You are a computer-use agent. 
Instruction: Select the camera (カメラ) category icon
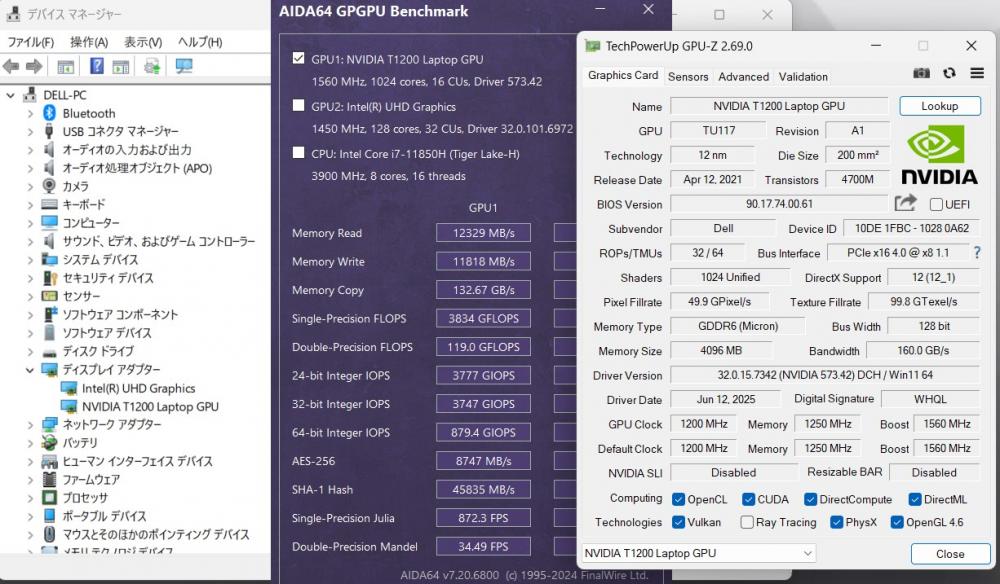pos(49,186)
